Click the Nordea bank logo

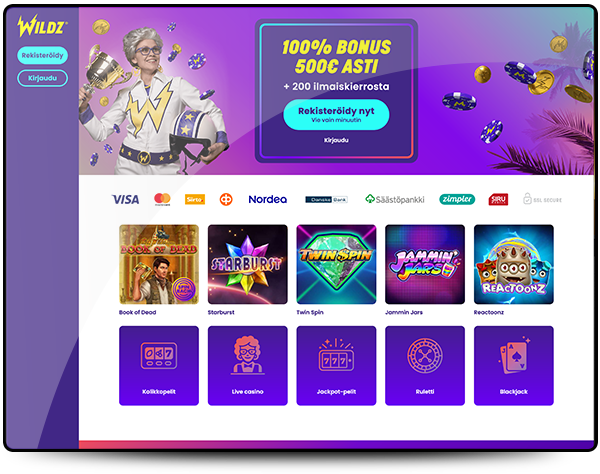point(267,199)
